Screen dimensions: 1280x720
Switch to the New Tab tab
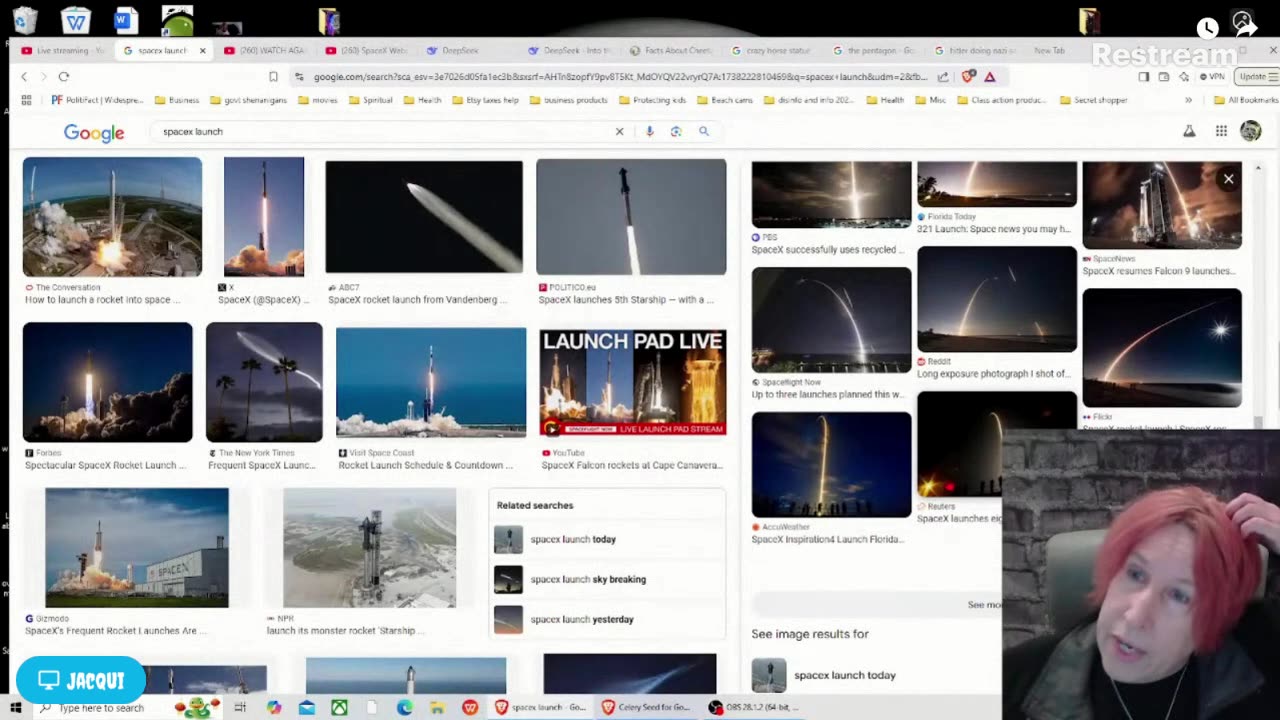(1049, 50)
